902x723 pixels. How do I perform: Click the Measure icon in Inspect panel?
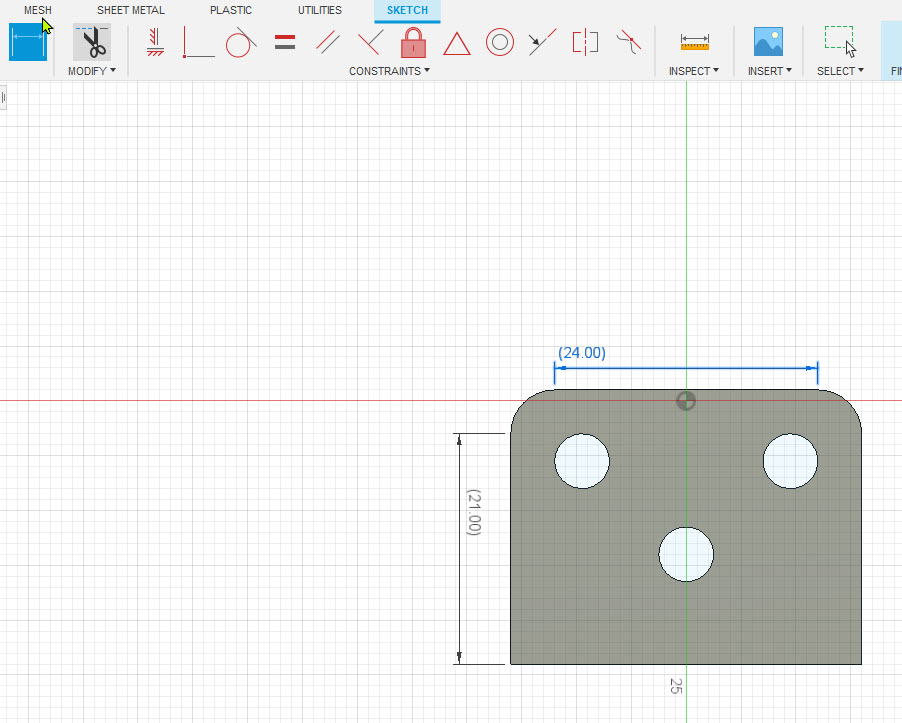[693, 43]
